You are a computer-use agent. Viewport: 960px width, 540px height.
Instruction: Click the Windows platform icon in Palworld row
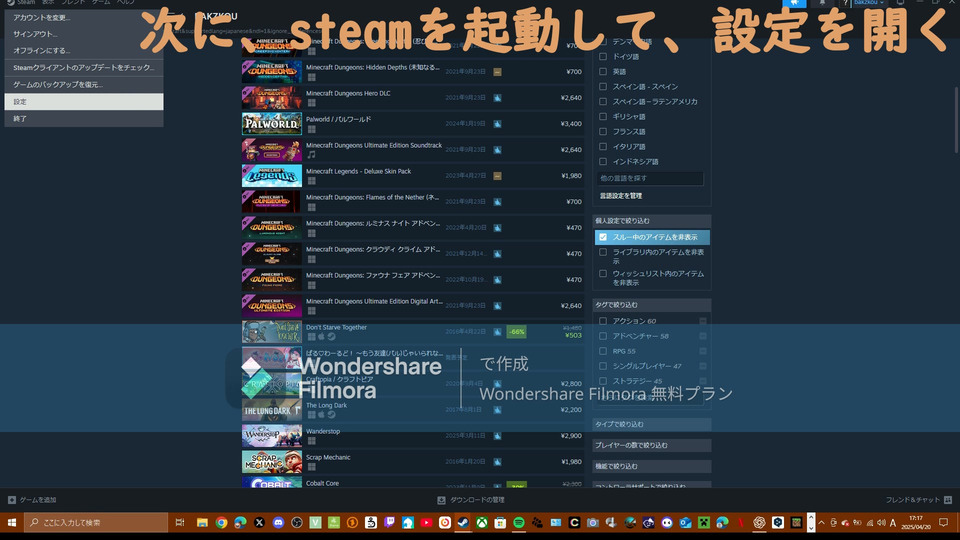[312, 129]
